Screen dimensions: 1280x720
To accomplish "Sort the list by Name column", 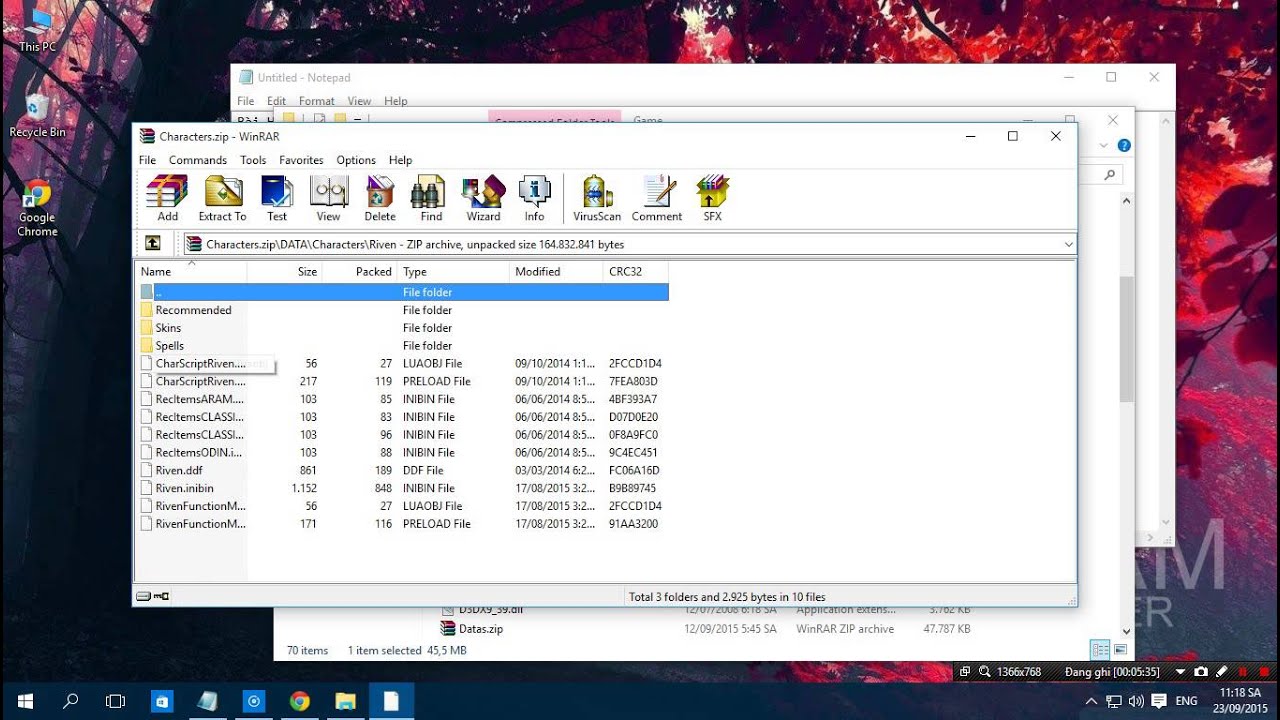I will (191, 271).
